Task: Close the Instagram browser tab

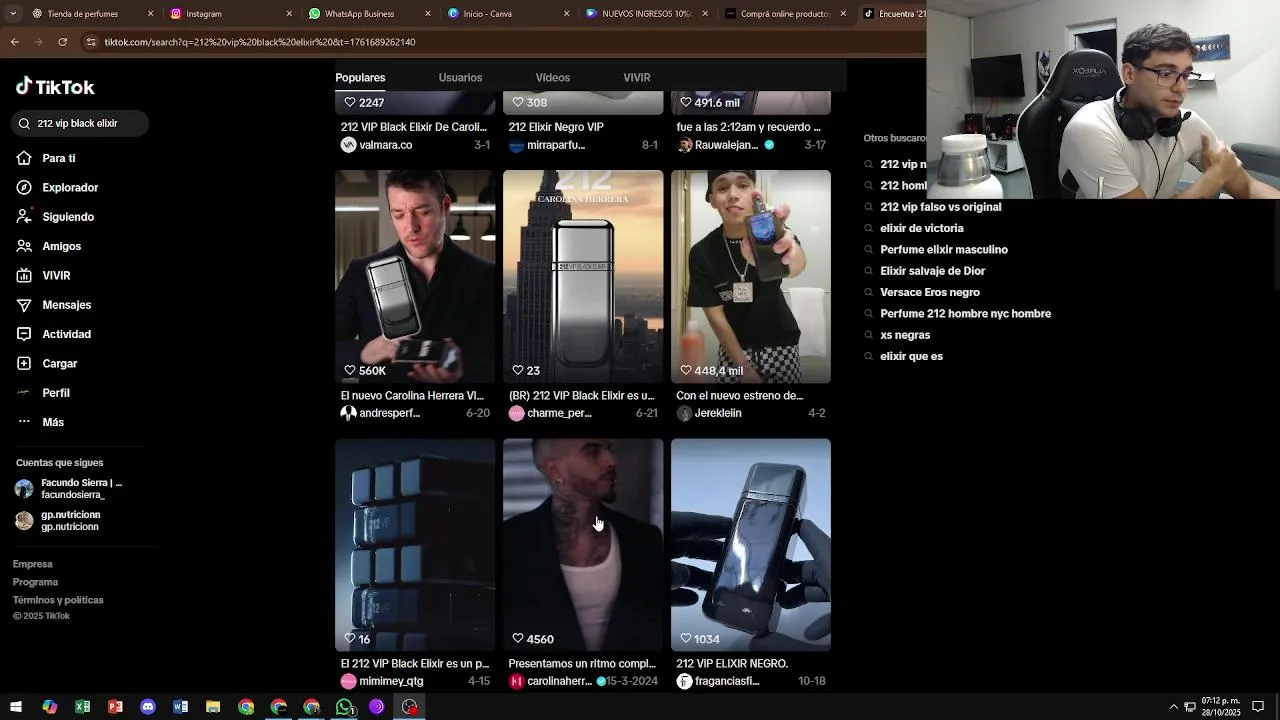Action: pos(289,14)
